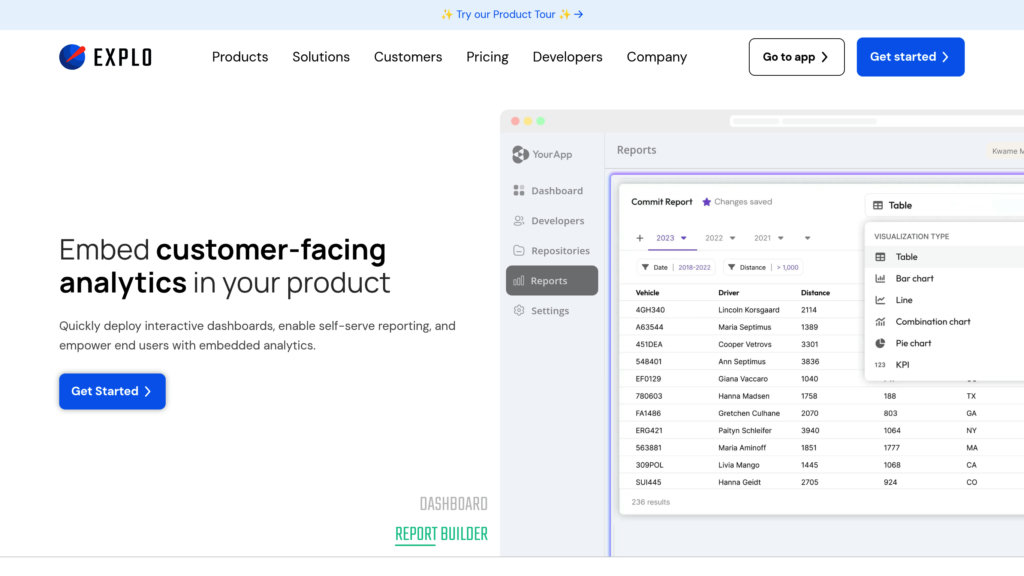Click driver cell Cooper Vetrovs
Viewport: 1024px width, 576px height.
[744, 344]
